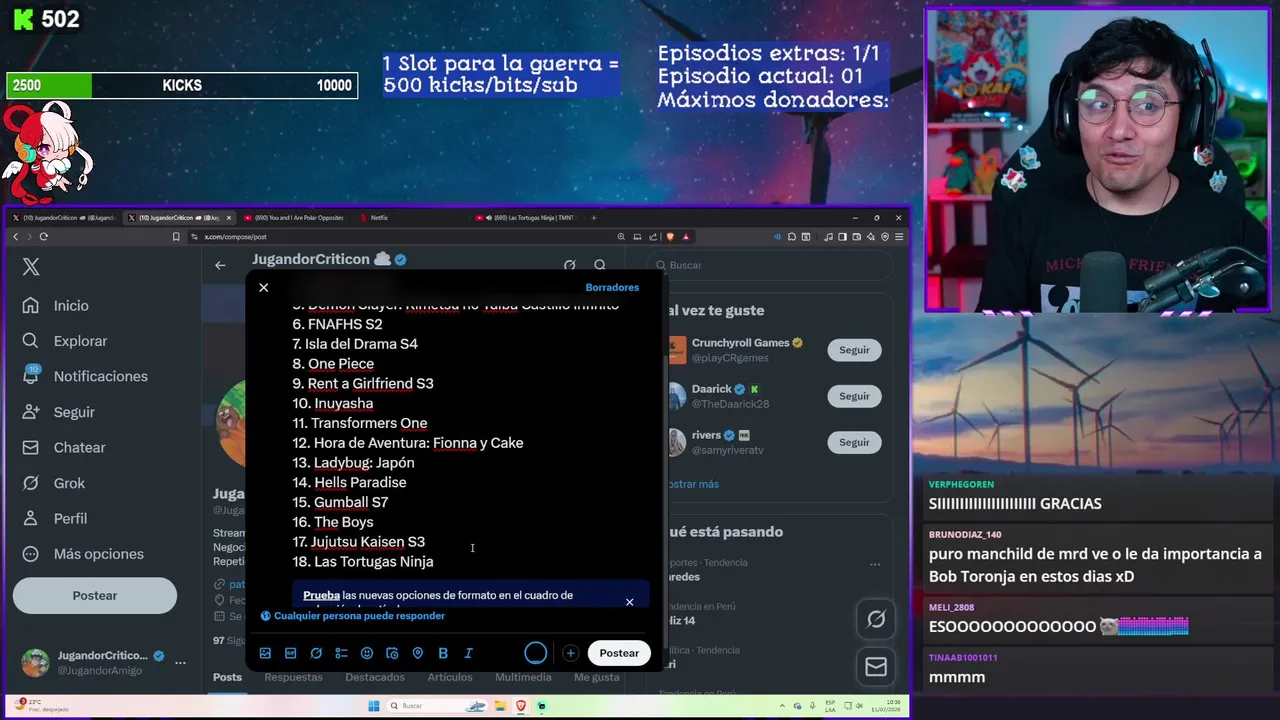
Task: Close the compose post dialog
Action: (264, 288)
